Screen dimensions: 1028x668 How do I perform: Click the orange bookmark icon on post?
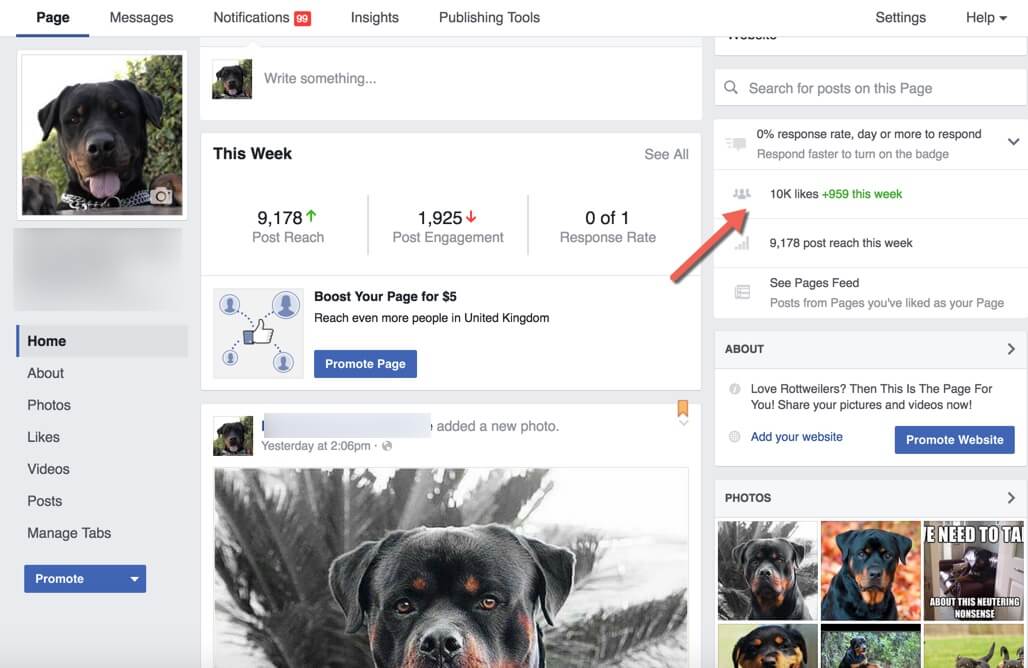coord(683,408)
